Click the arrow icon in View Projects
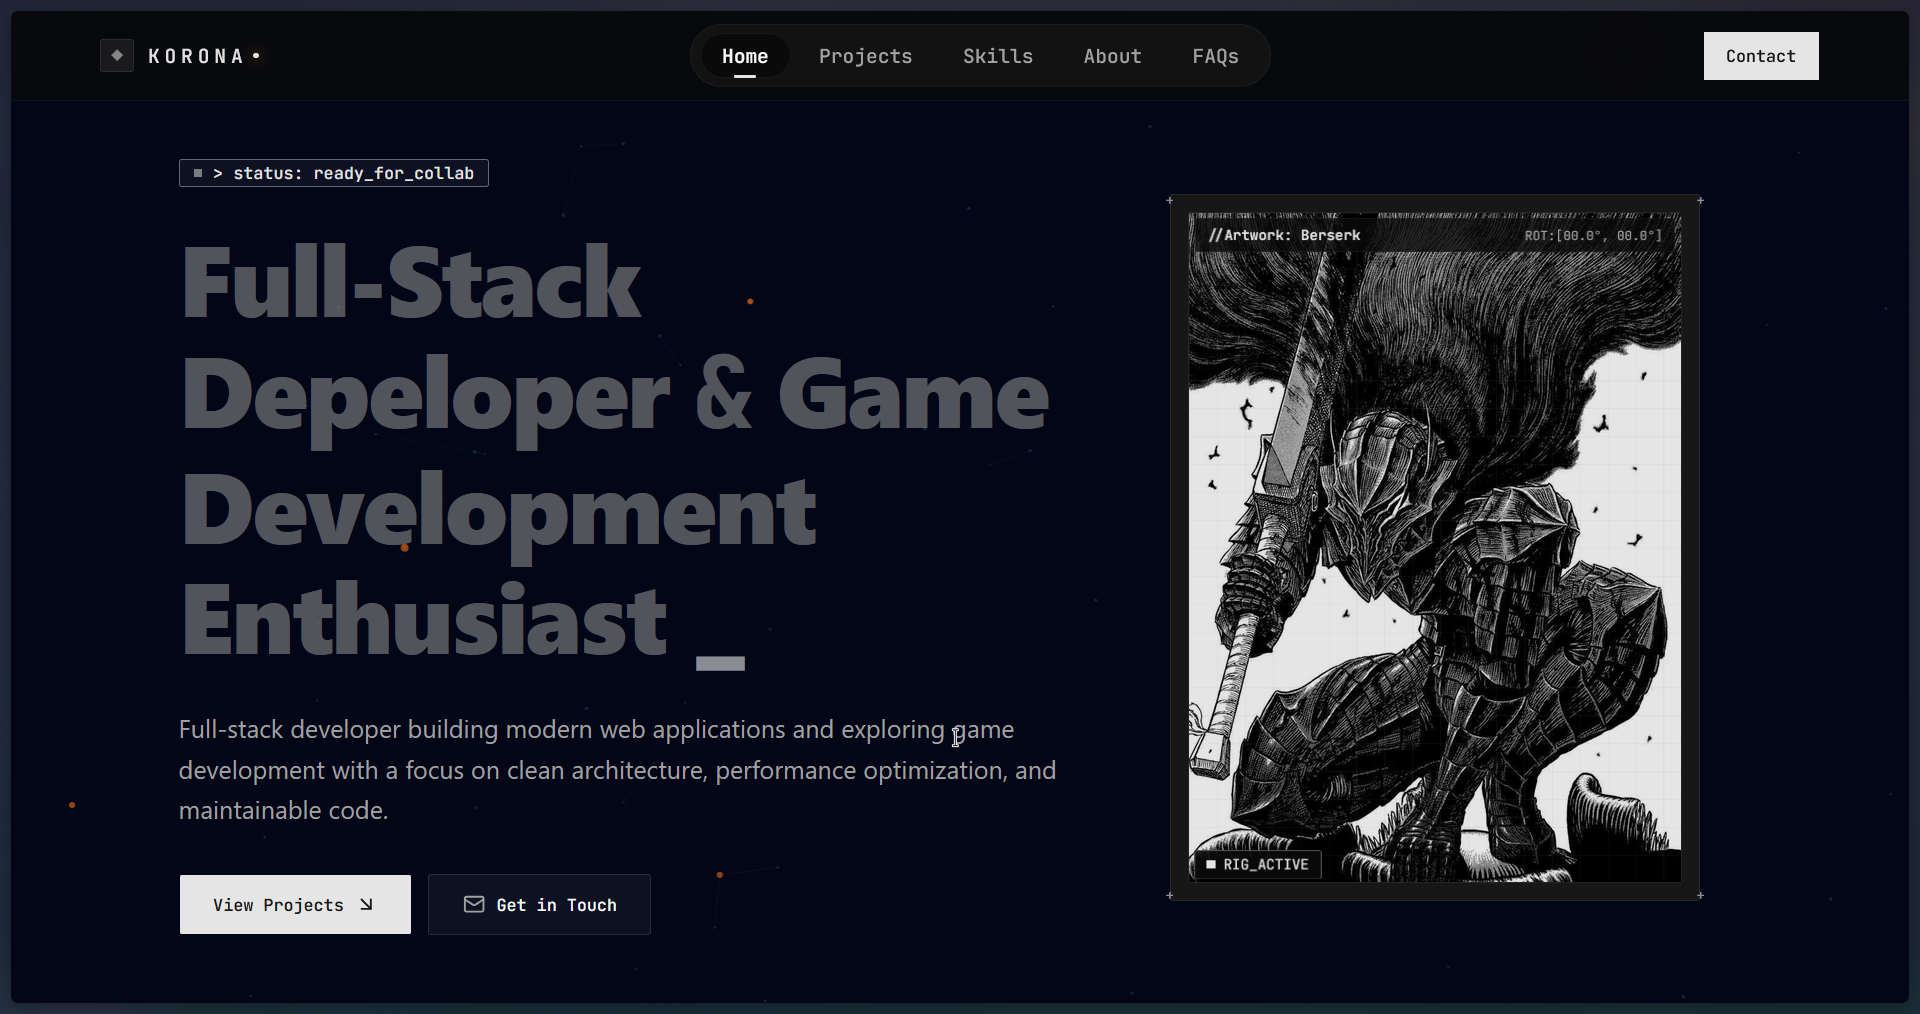The height and width of the screenshot is (1014, 1920). [366, 904]
